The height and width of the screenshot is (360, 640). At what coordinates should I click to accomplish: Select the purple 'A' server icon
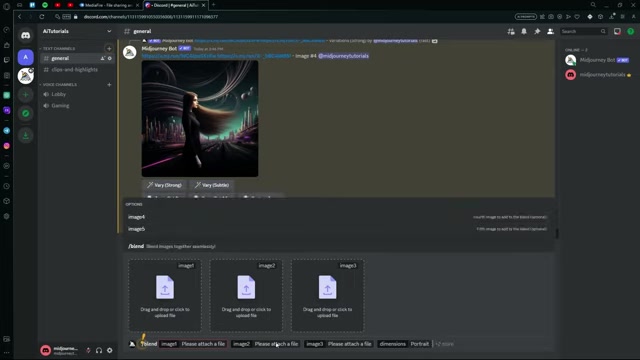pyautogui.click(x=25, y=57)
